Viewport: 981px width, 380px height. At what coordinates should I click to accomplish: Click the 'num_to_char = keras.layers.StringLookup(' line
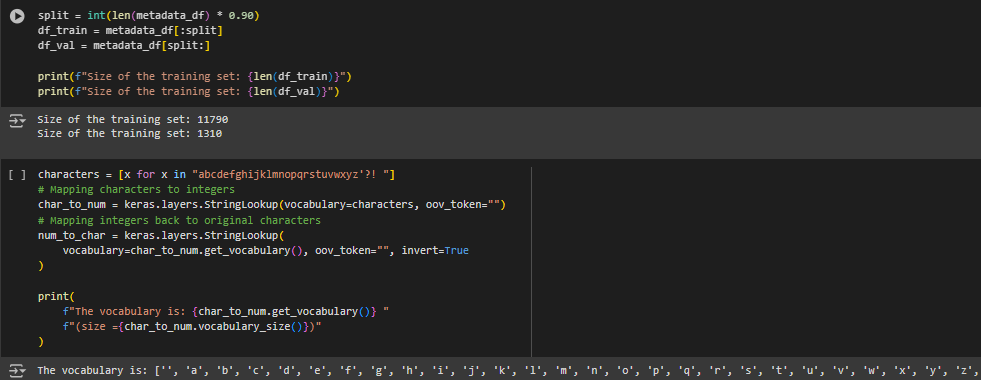coord(161,235)
